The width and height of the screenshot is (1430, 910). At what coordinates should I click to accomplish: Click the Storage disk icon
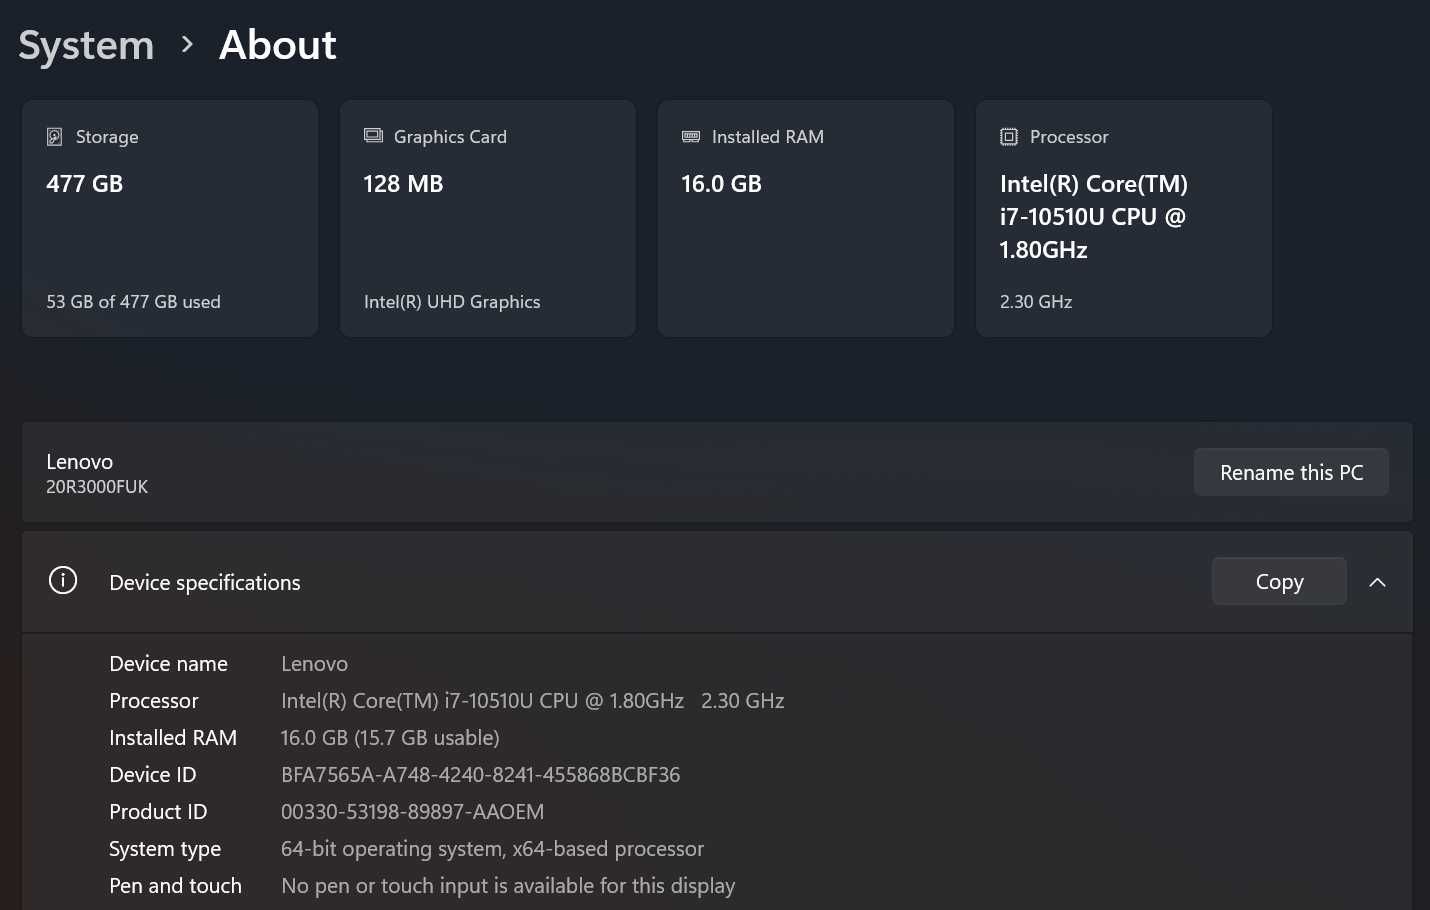click(55, 137)
